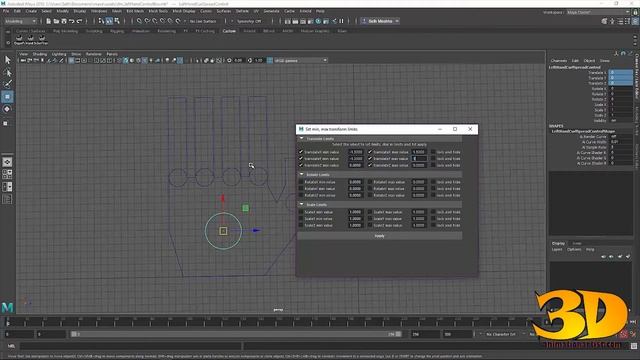The height and width of the screenshot is (360, 640).
Task: Click the shelf settings gear icon
Action: coord(8,42)
